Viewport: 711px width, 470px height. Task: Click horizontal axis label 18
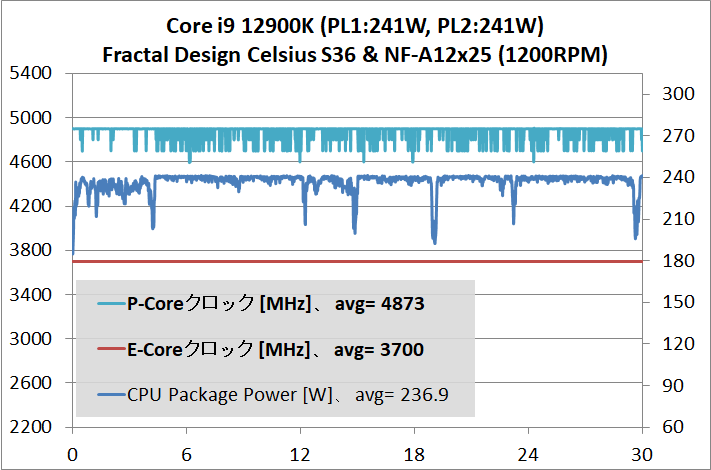(x=414, y=455)
